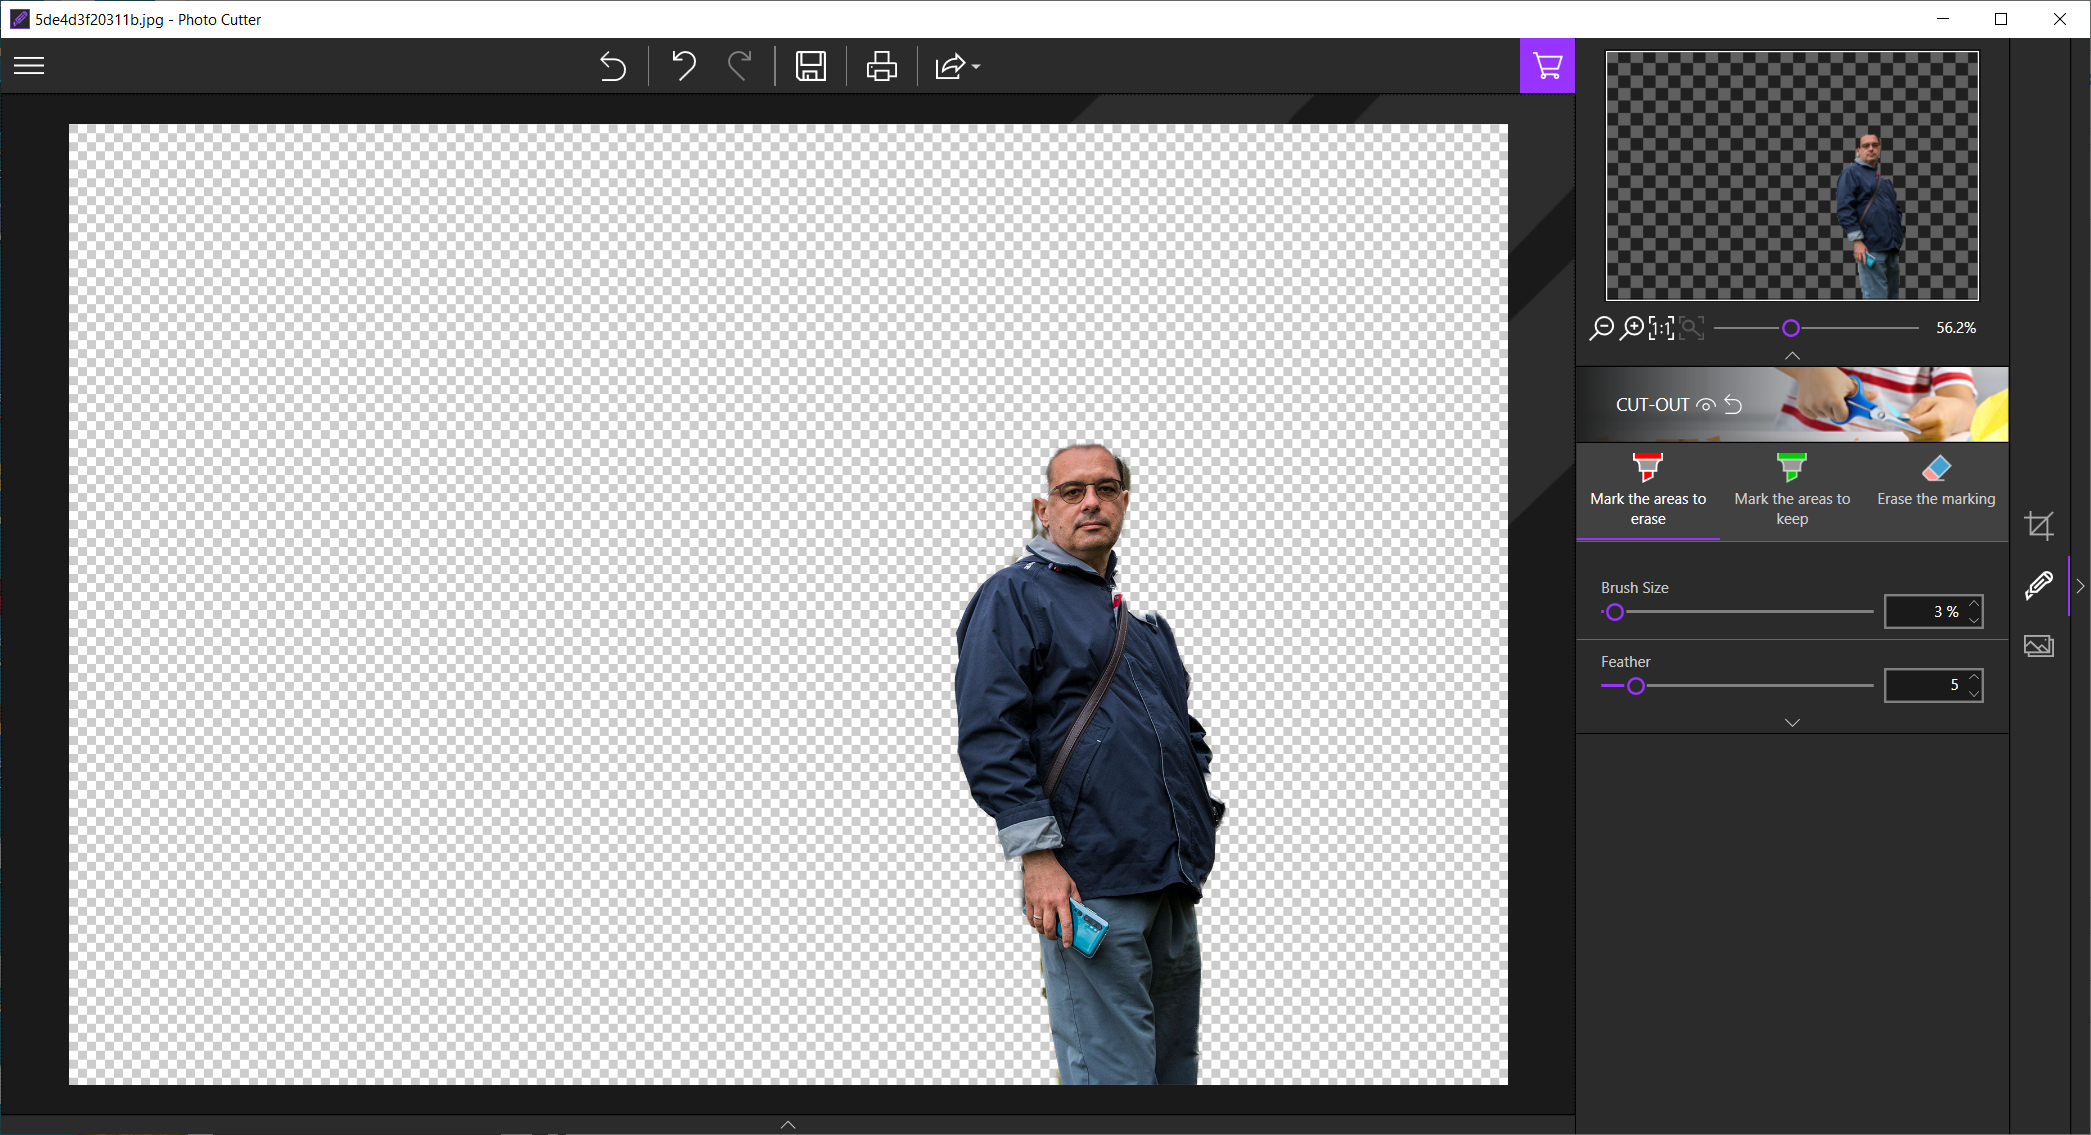Click the zoom out magnifier icon
Screen dimensions: 2091x1135
click(x=1601, y=328)
